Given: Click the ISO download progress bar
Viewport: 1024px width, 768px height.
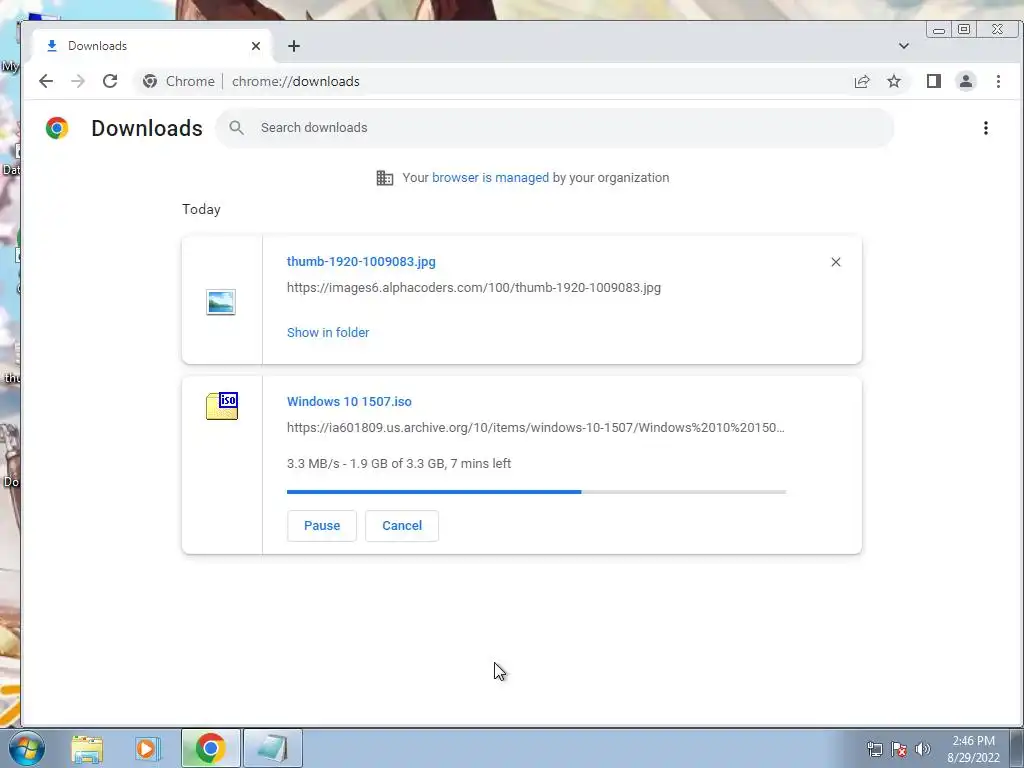Looking at the screenshot, I should point(536,492).
